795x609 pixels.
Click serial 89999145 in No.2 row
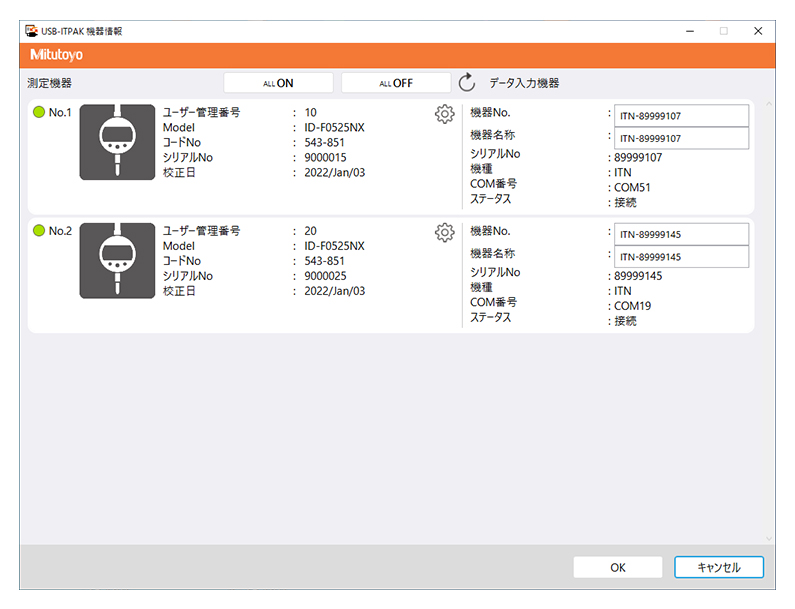tap(638, 276)
